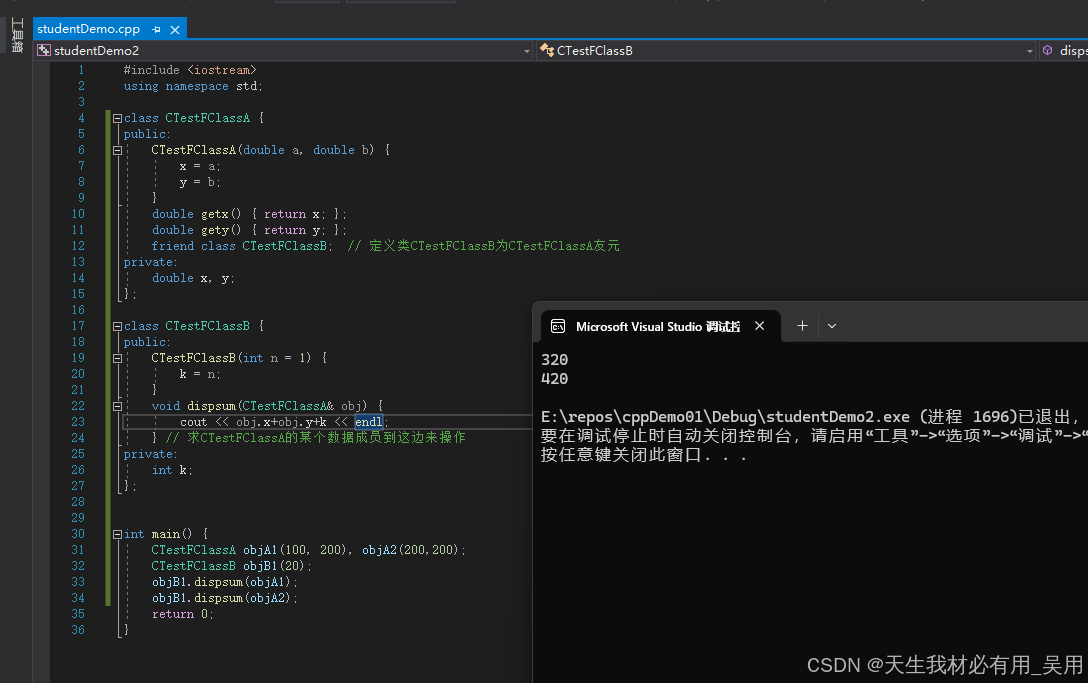Image resolution: width=1088 pixels, height=683 pixels.
Task: Click the console icon on the terminal tab
Action: point(558,326)
